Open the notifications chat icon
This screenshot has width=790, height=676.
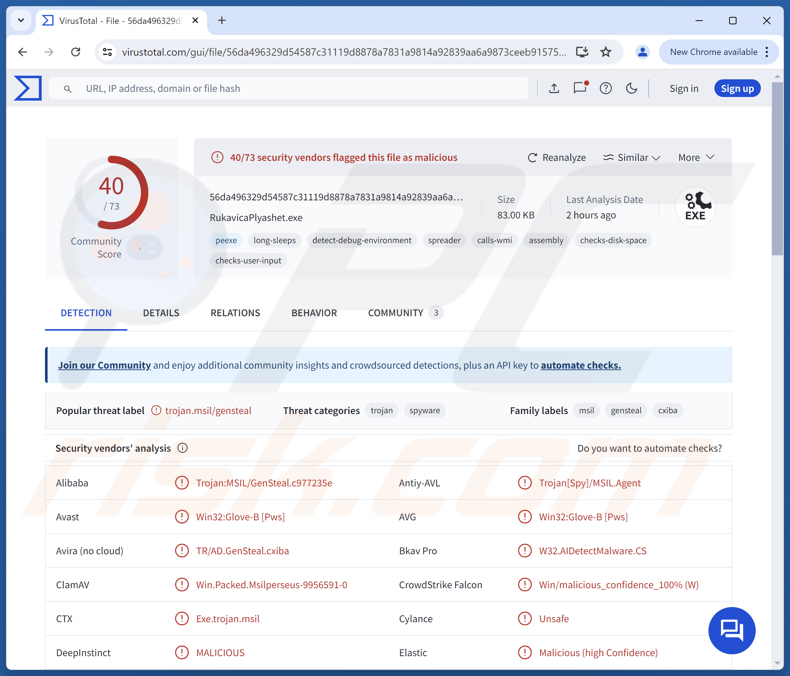tap(580, 88)
